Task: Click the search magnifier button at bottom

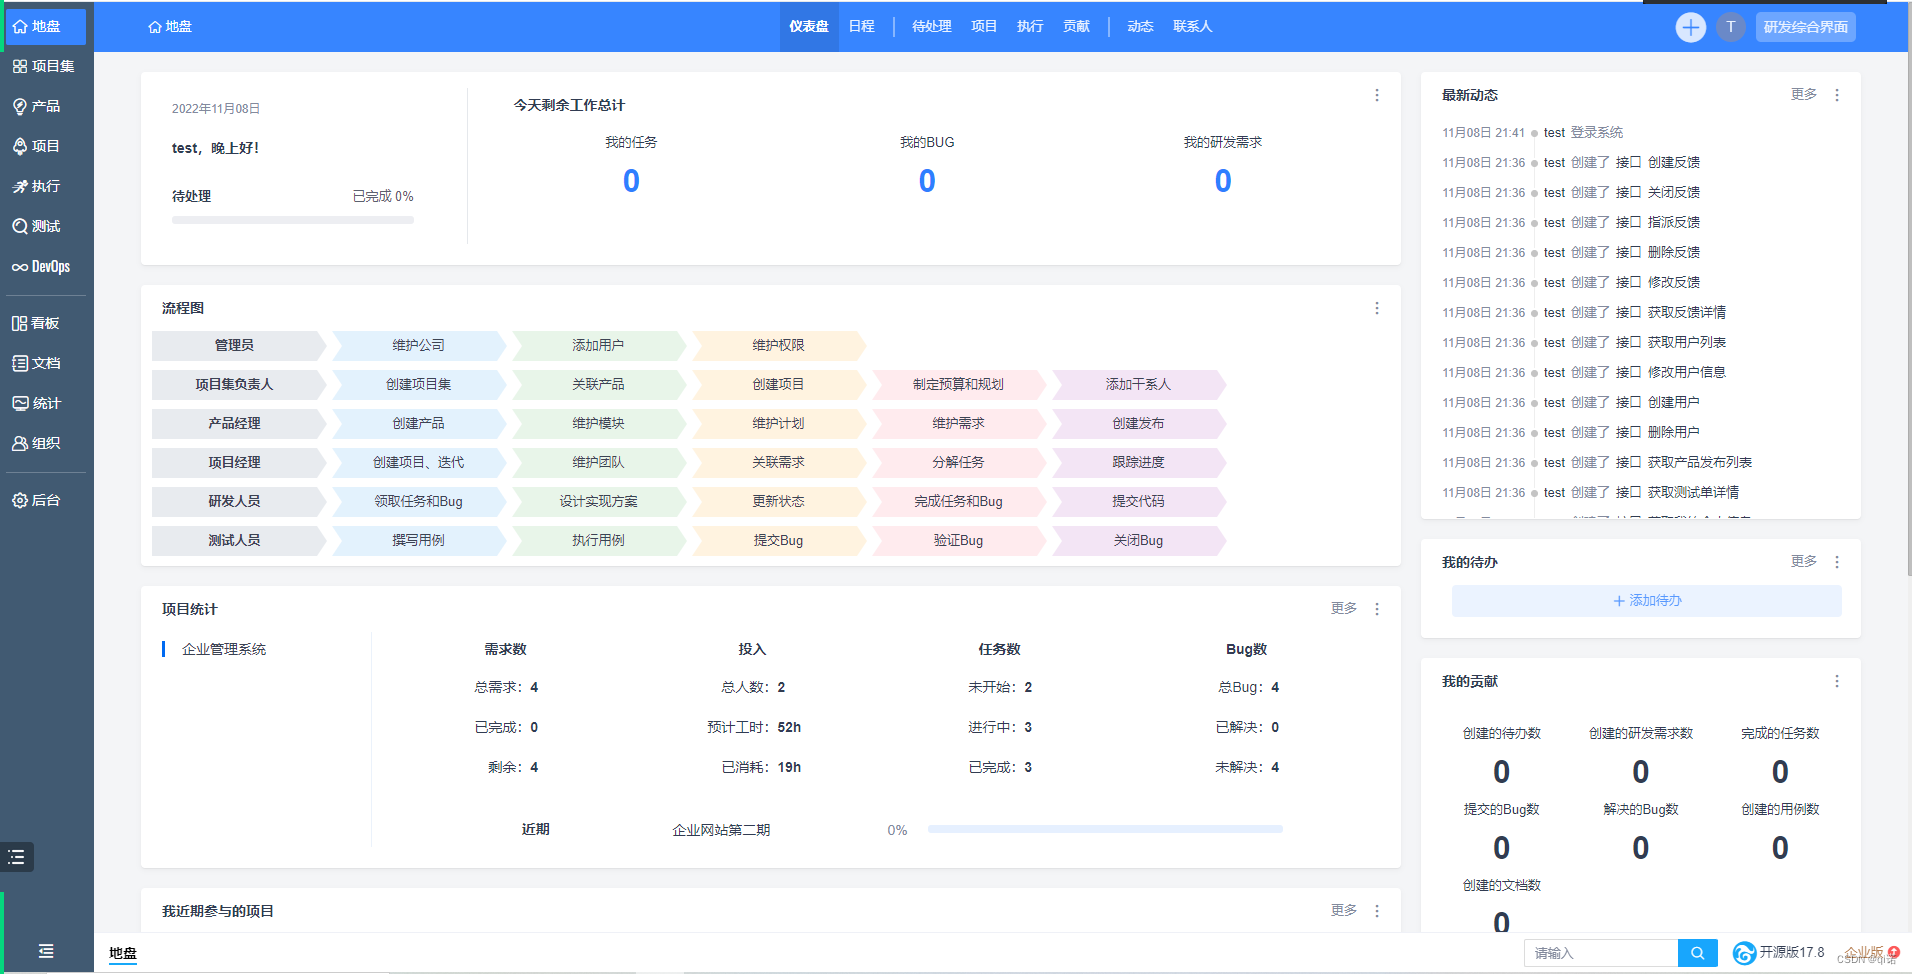Action: click(x=1697, y=953)
